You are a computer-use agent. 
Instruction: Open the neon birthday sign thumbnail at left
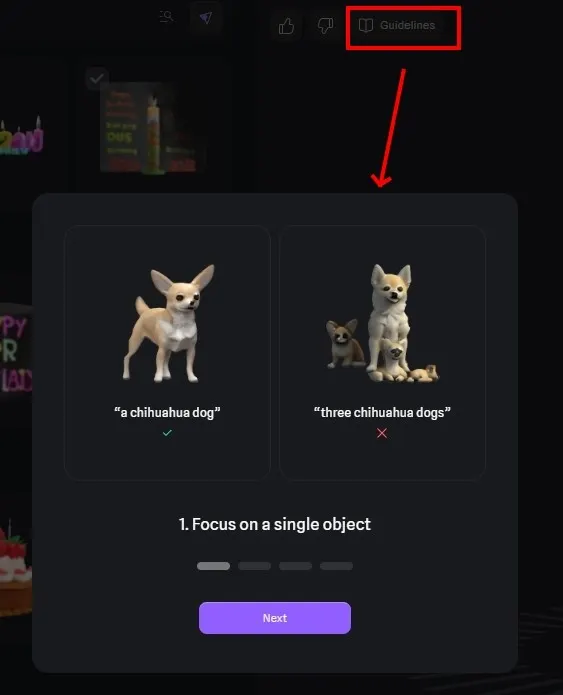pyautogui.click(x=16, y=352)
